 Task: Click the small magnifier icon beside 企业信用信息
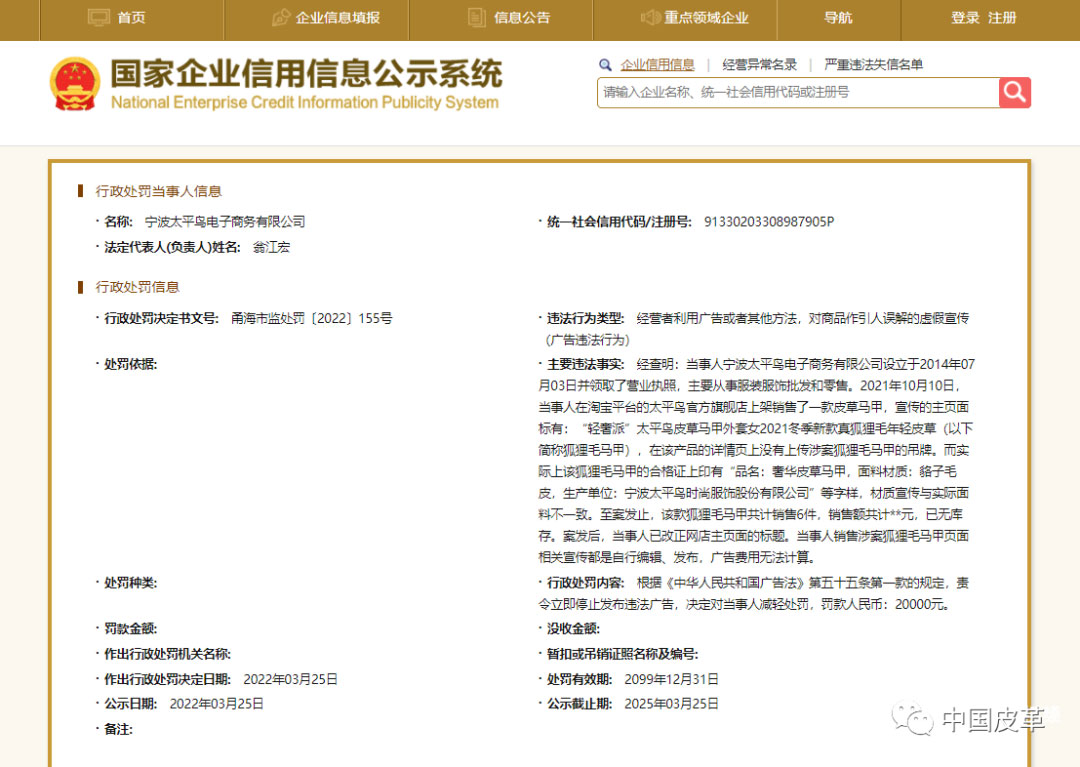605,65
